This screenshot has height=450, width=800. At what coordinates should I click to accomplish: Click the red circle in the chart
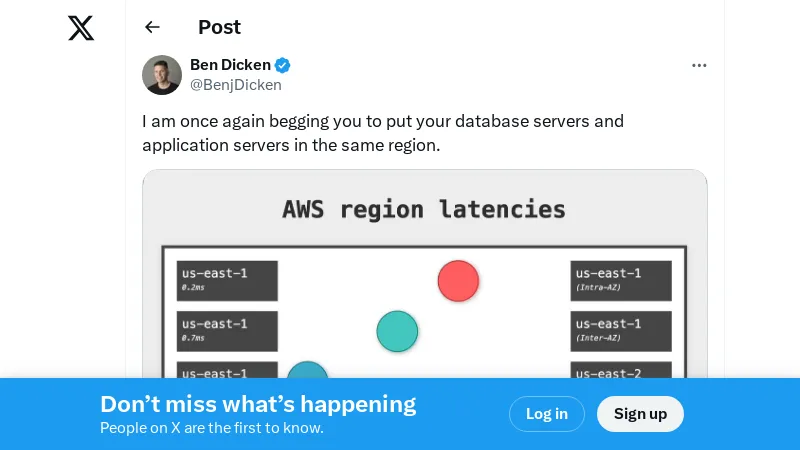click(x=458, y=281)
